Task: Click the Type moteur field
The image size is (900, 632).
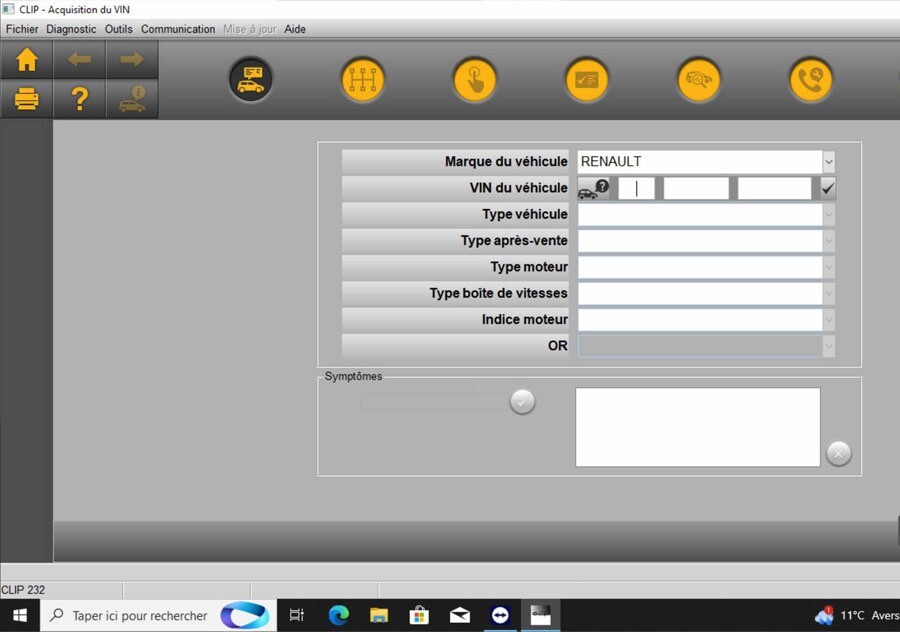Action: pos(700,267)
